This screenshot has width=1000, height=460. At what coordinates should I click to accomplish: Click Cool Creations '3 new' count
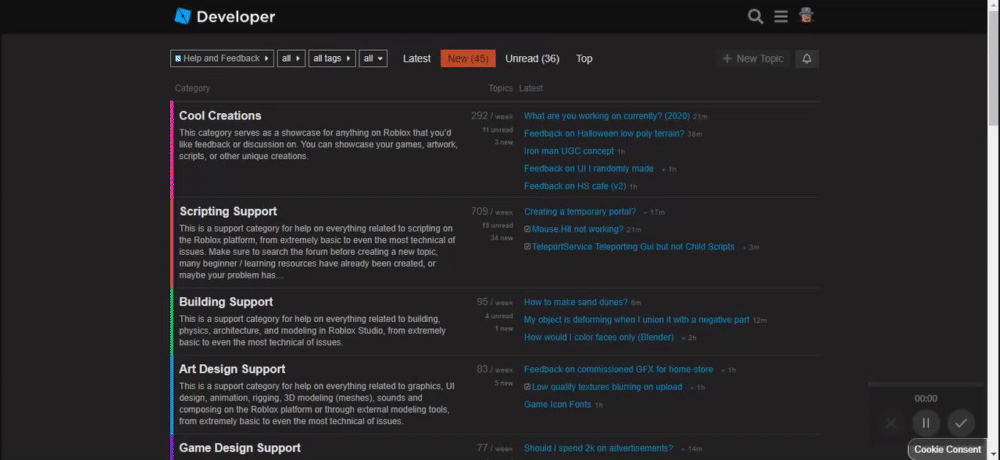pyautogui.click(x=503, y=142)
